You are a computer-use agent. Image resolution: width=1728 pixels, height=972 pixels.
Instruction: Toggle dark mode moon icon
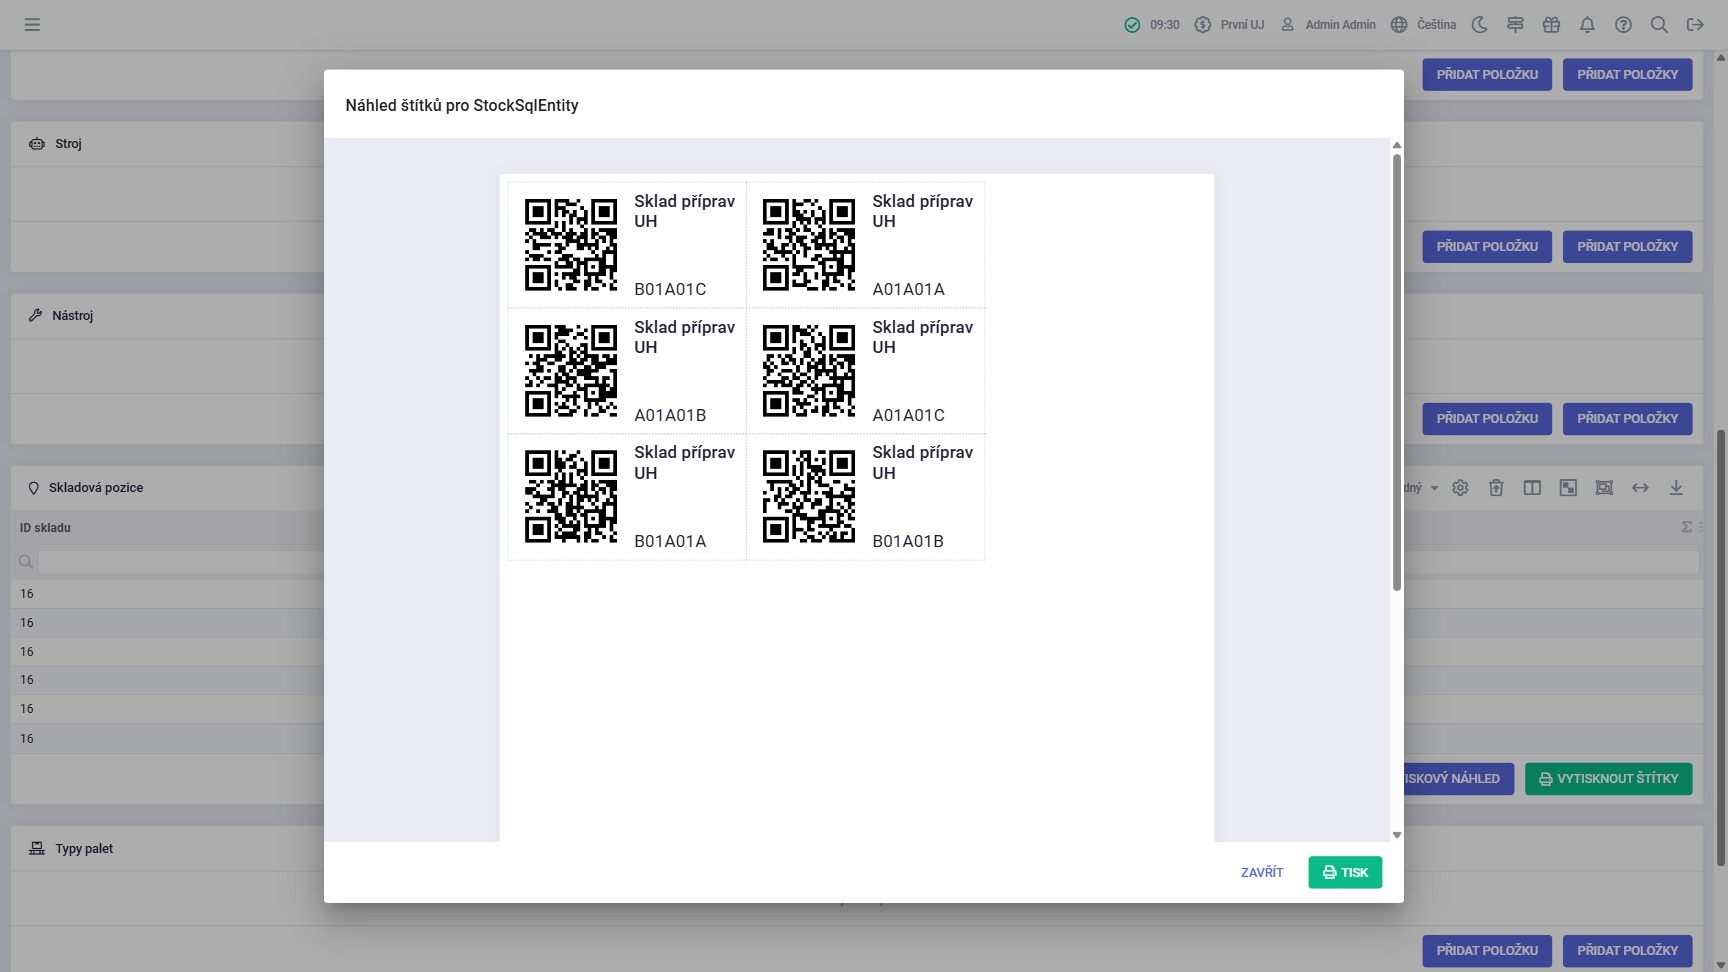click(x=1479, y=25)
